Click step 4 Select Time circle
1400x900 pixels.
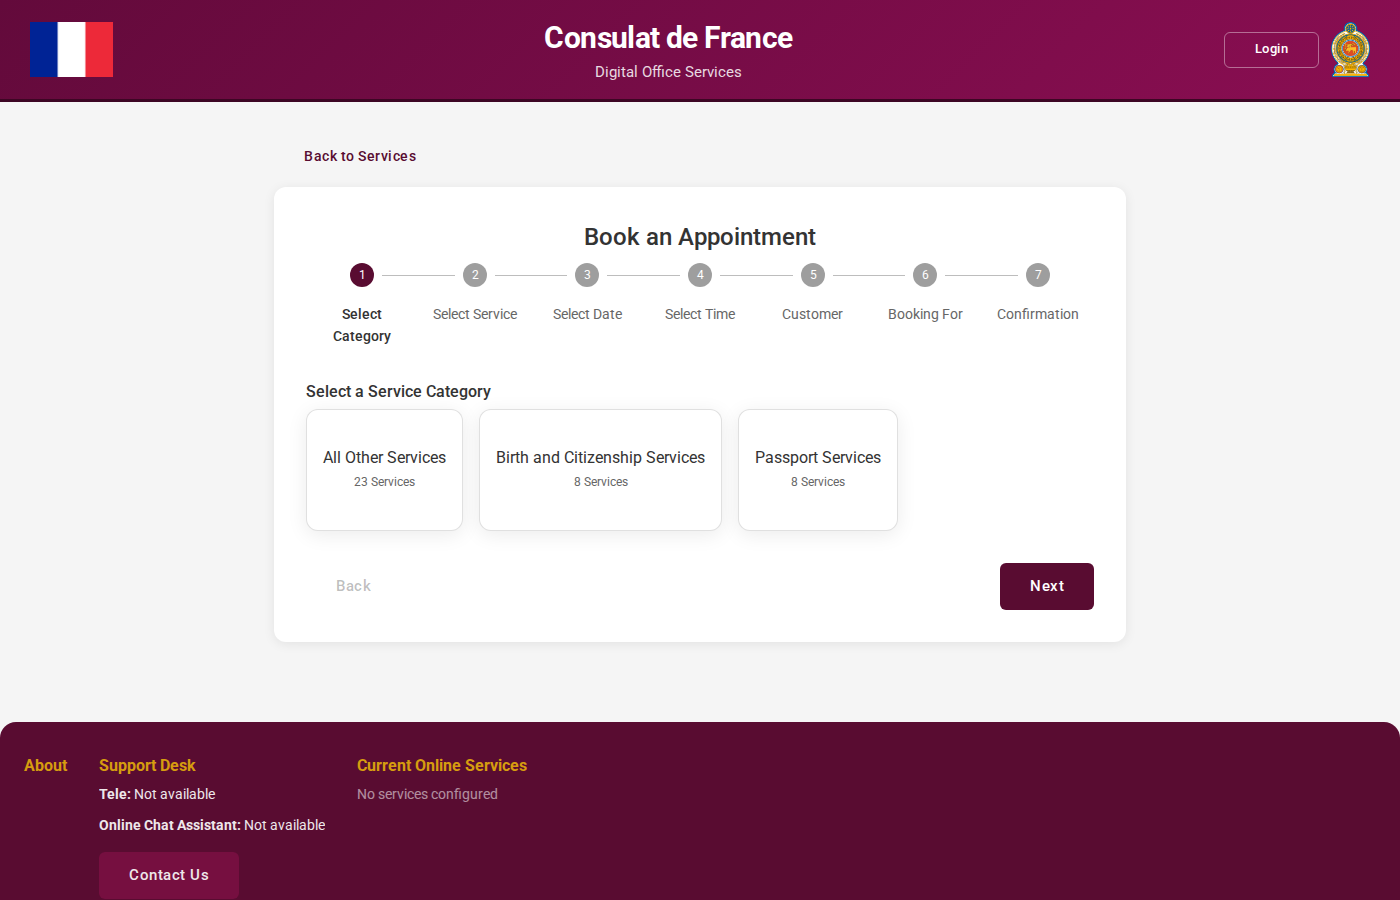(x=700, y=275)
